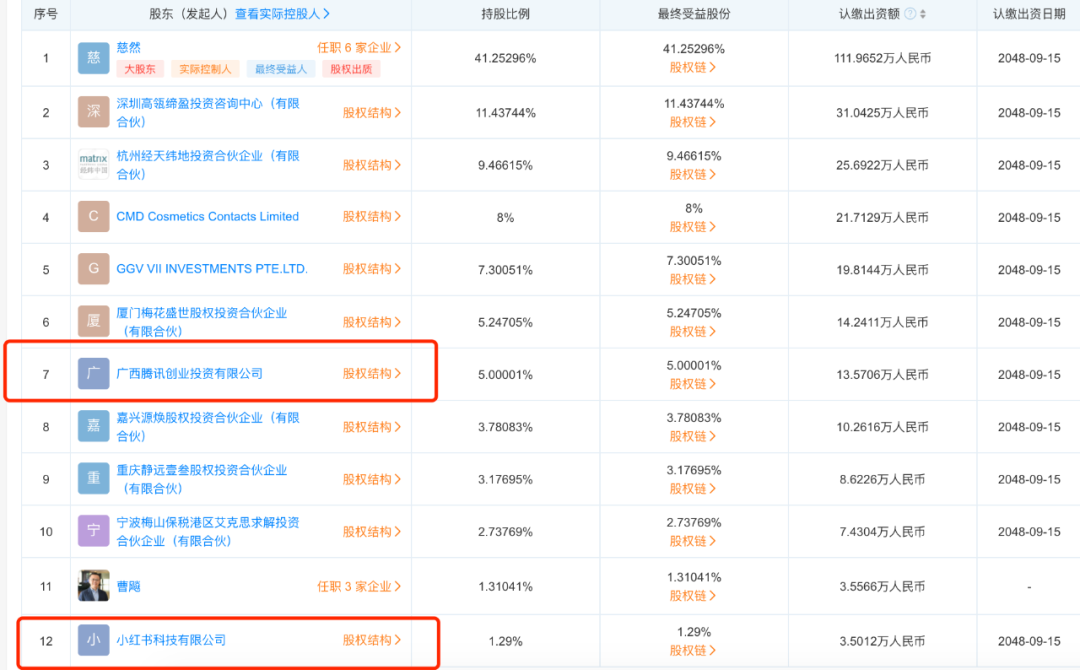The height and width of the screenshot is (670, 1080).
Task: Open 股权链 under 1.31041%
Action: pos(693,596)
